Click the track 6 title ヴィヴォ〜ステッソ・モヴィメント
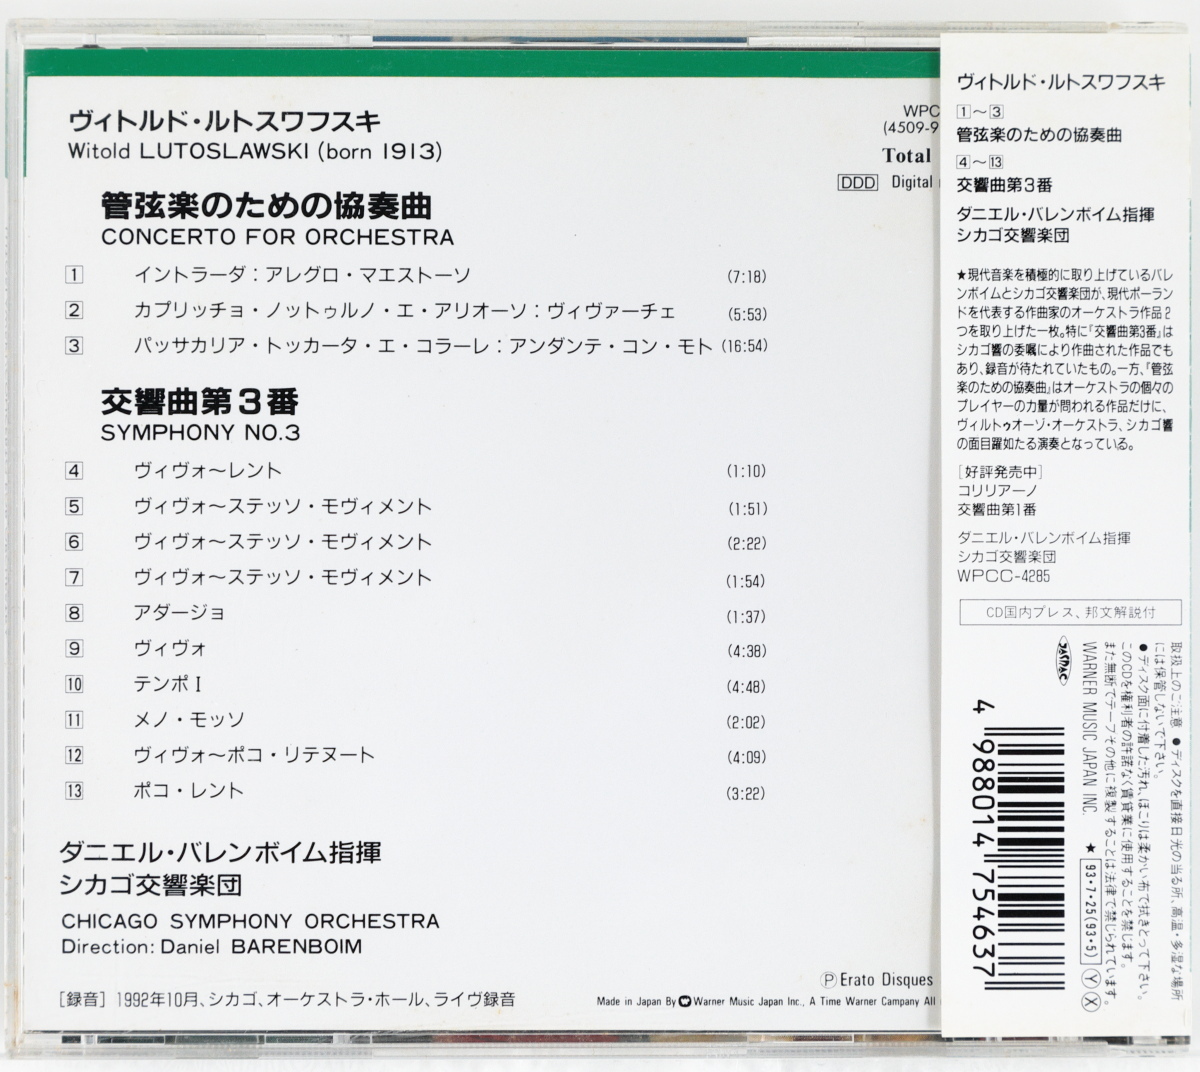Screen dimensions: 1200x1072 (x=283, y=542)
